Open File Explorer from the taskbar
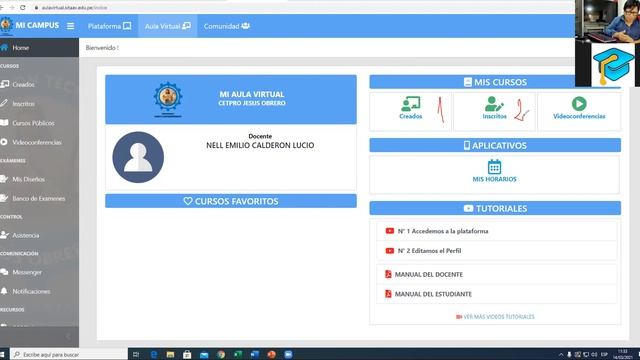Screen dimensions: 640x360 (170, 354)
